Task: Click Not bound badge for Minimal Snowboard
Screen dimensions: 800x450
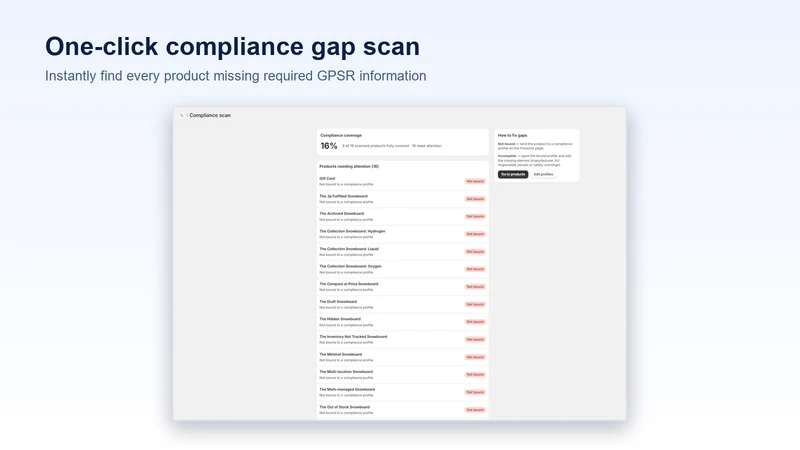Action: click(475, 357)
